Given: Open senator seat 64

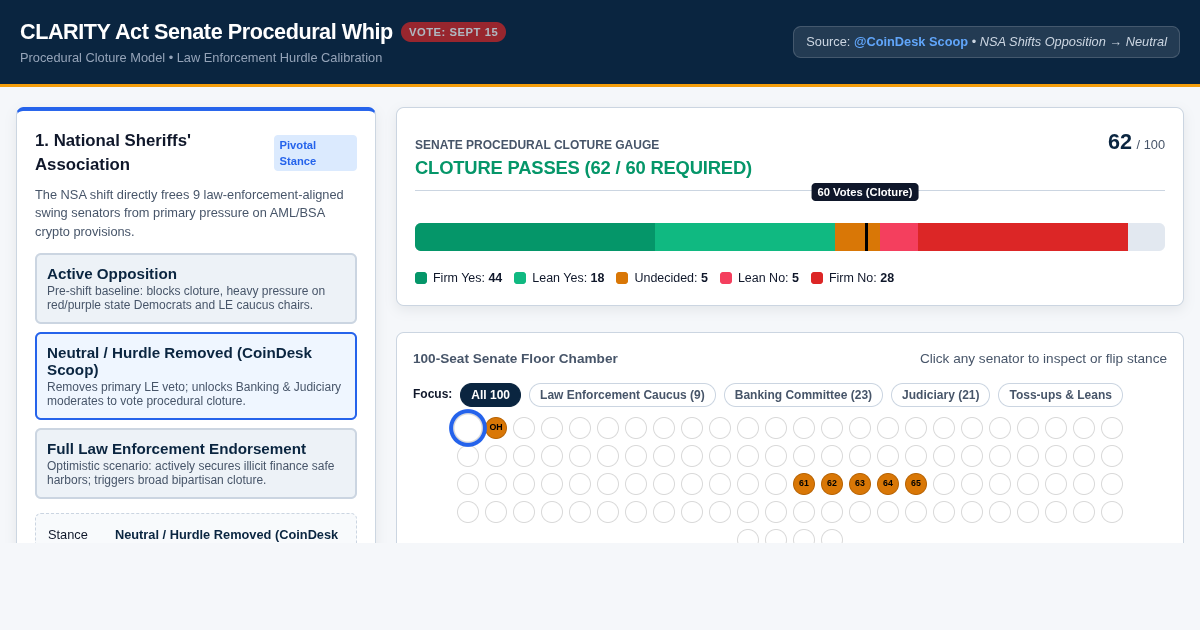Looking at the screenshot, I should [x=888, y=484].
